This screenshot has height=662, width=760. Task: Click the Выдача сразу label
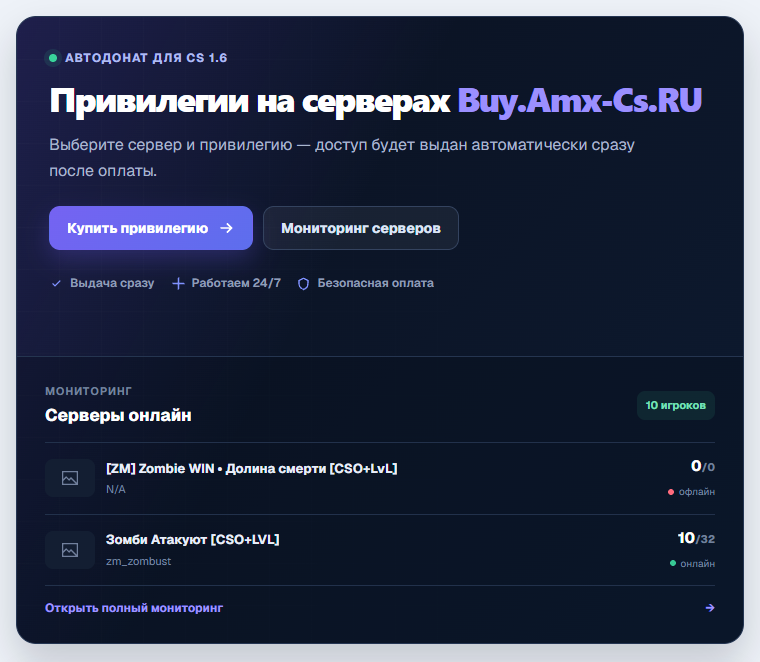112,283
